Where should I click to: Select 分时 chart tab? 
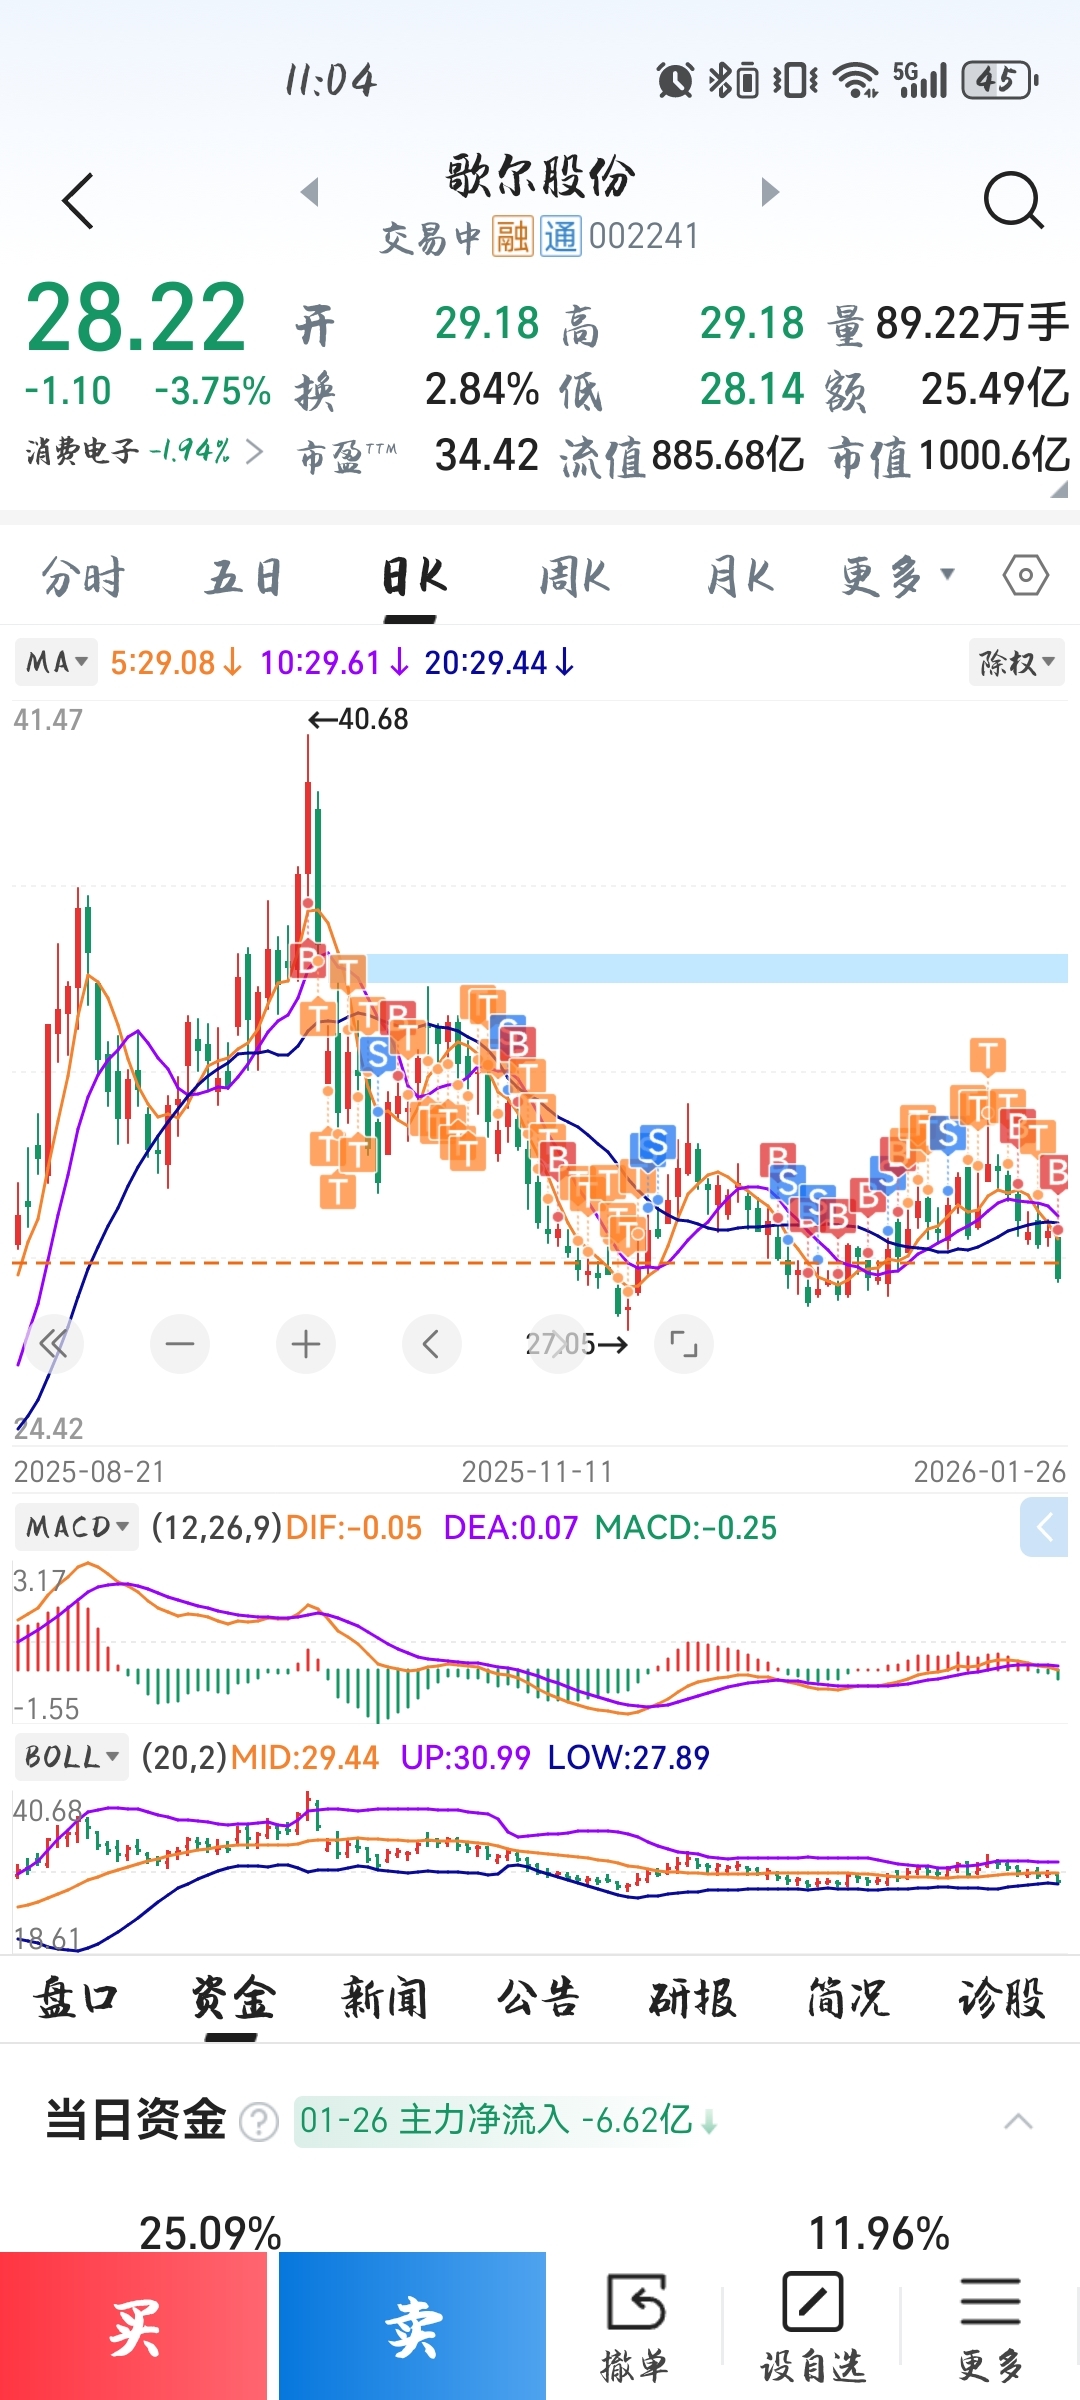(x=83, y=577)
